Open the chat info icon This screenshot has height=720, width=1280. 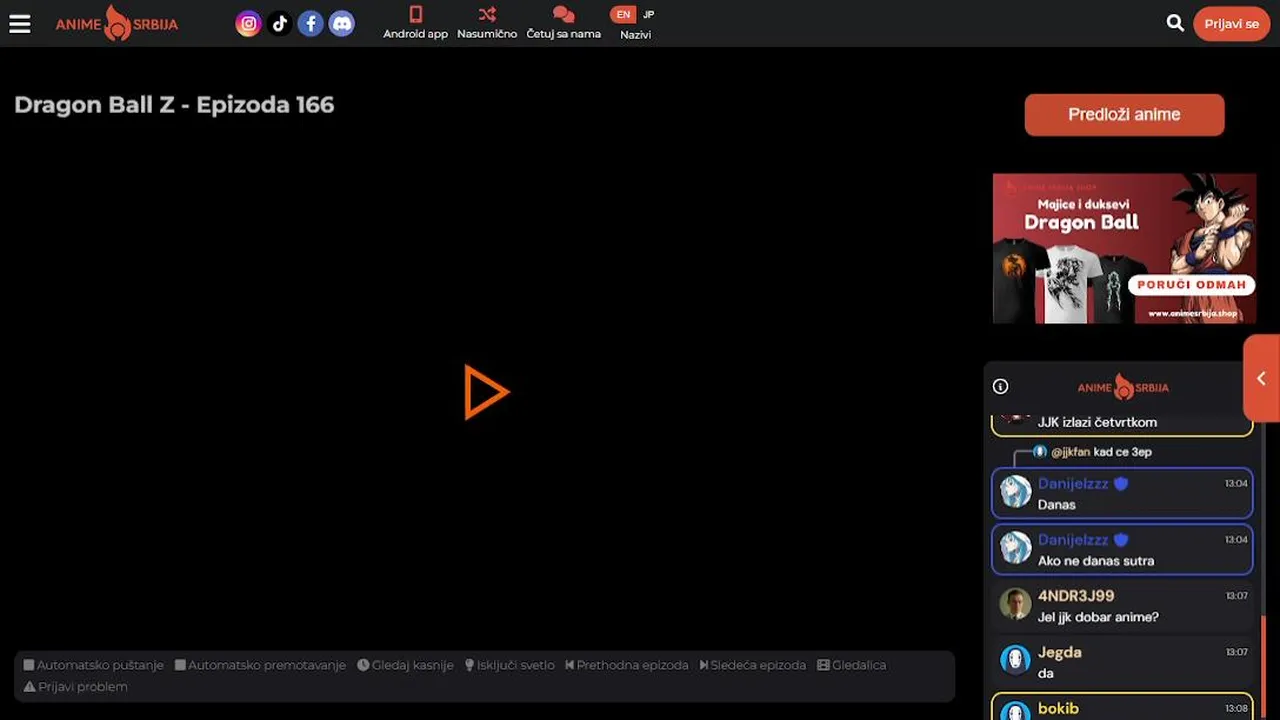click(x=1000, y=387)
